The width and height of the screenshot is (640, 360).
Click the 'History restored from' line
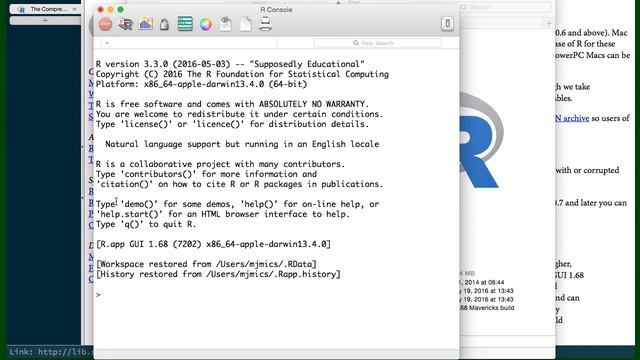tap(218, 274)
